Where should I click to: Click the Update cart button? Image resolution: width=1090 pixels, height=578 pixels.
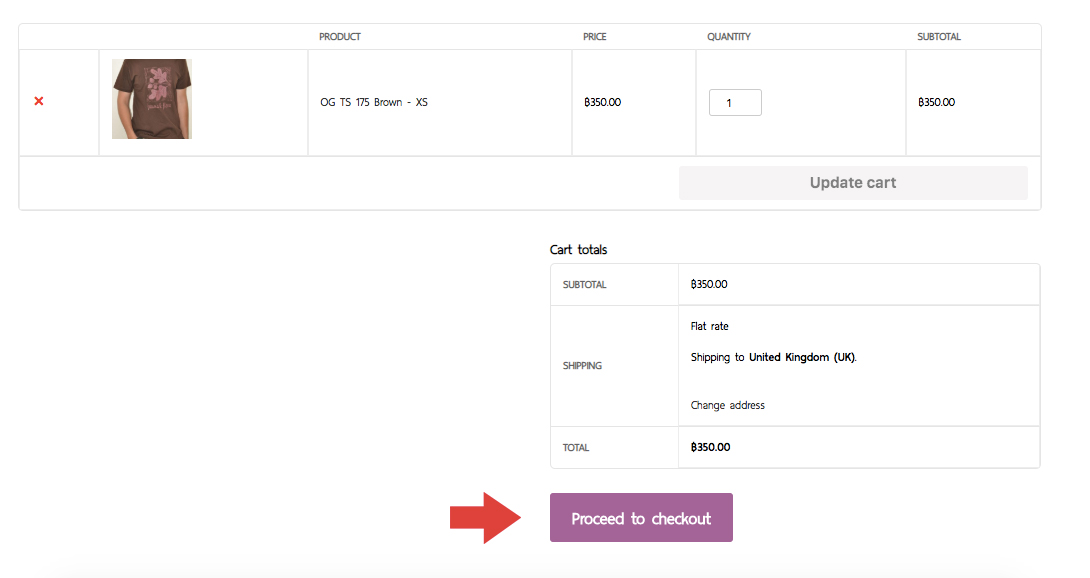click(853, 183)
